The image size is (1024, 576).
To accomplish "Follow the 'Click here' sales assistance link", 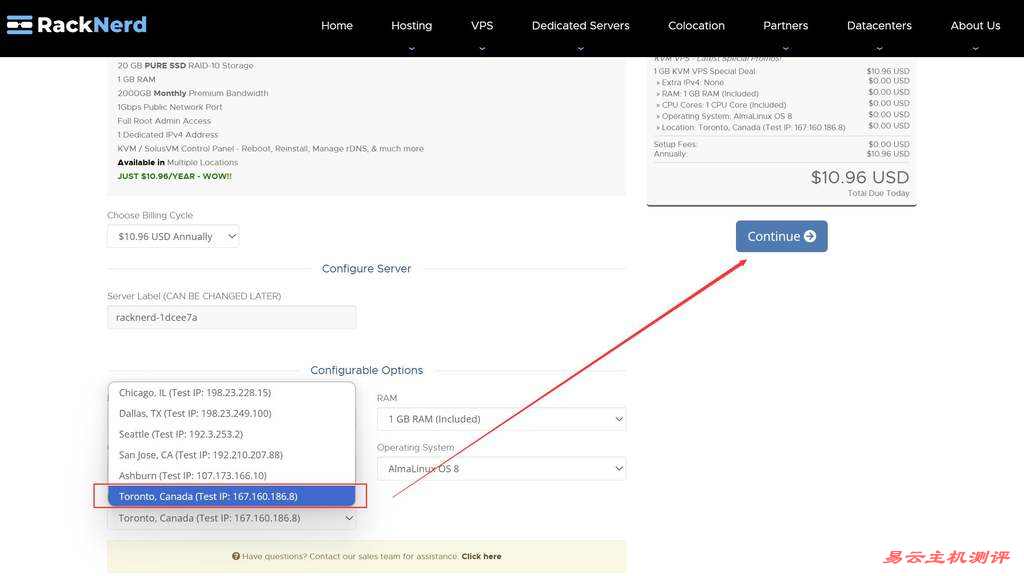I will (x=481, y=556).
